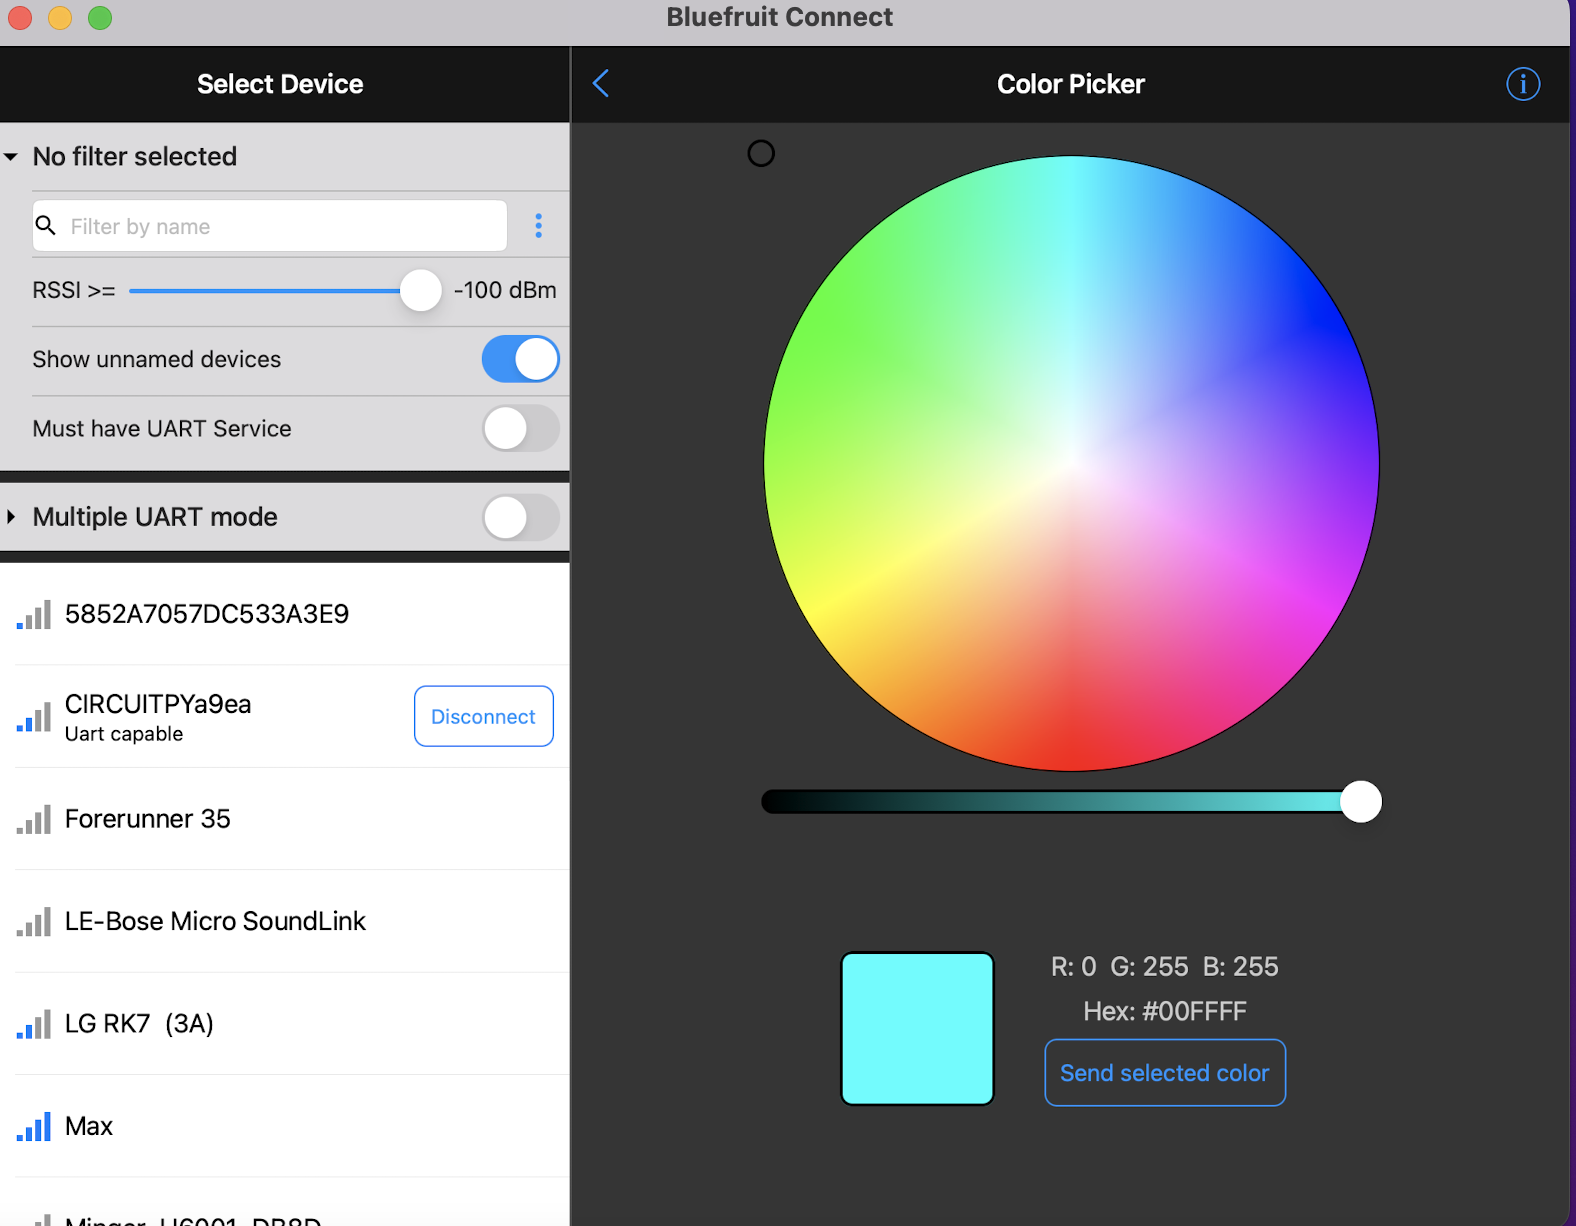Open the Color Picker info icon

pyautogui.click(x=1523, y=84)
